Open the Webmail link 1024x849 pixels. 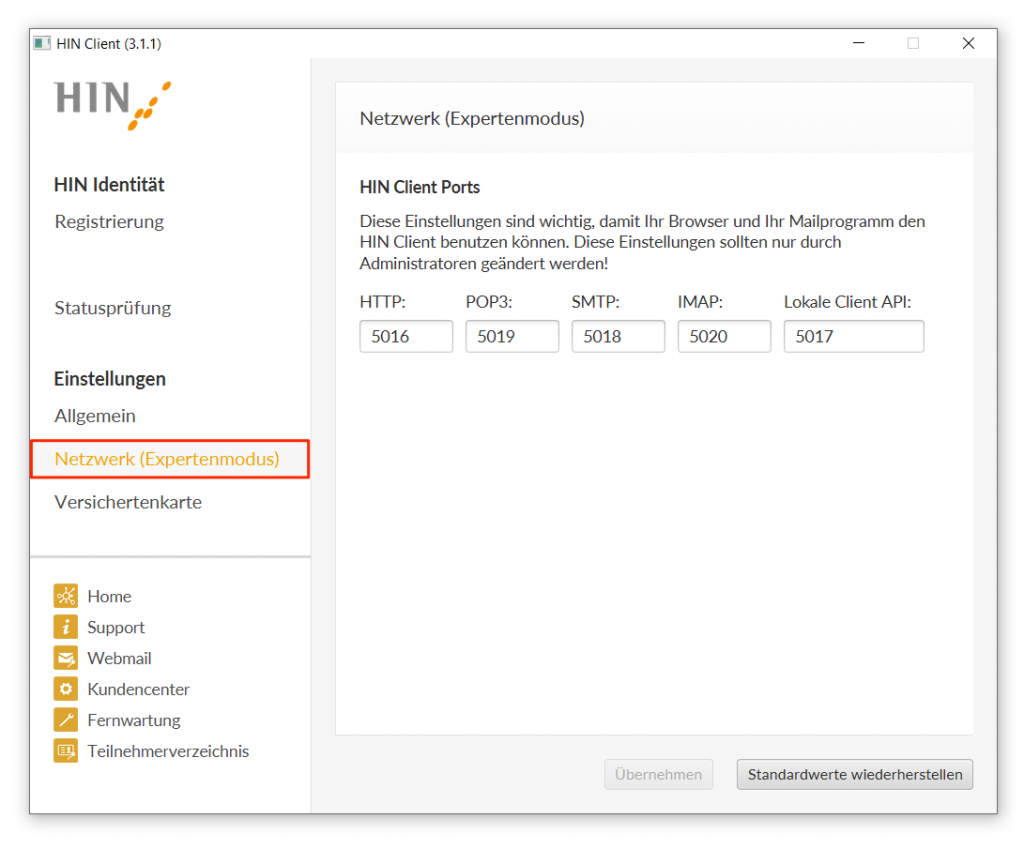click(x=119, y=658)
